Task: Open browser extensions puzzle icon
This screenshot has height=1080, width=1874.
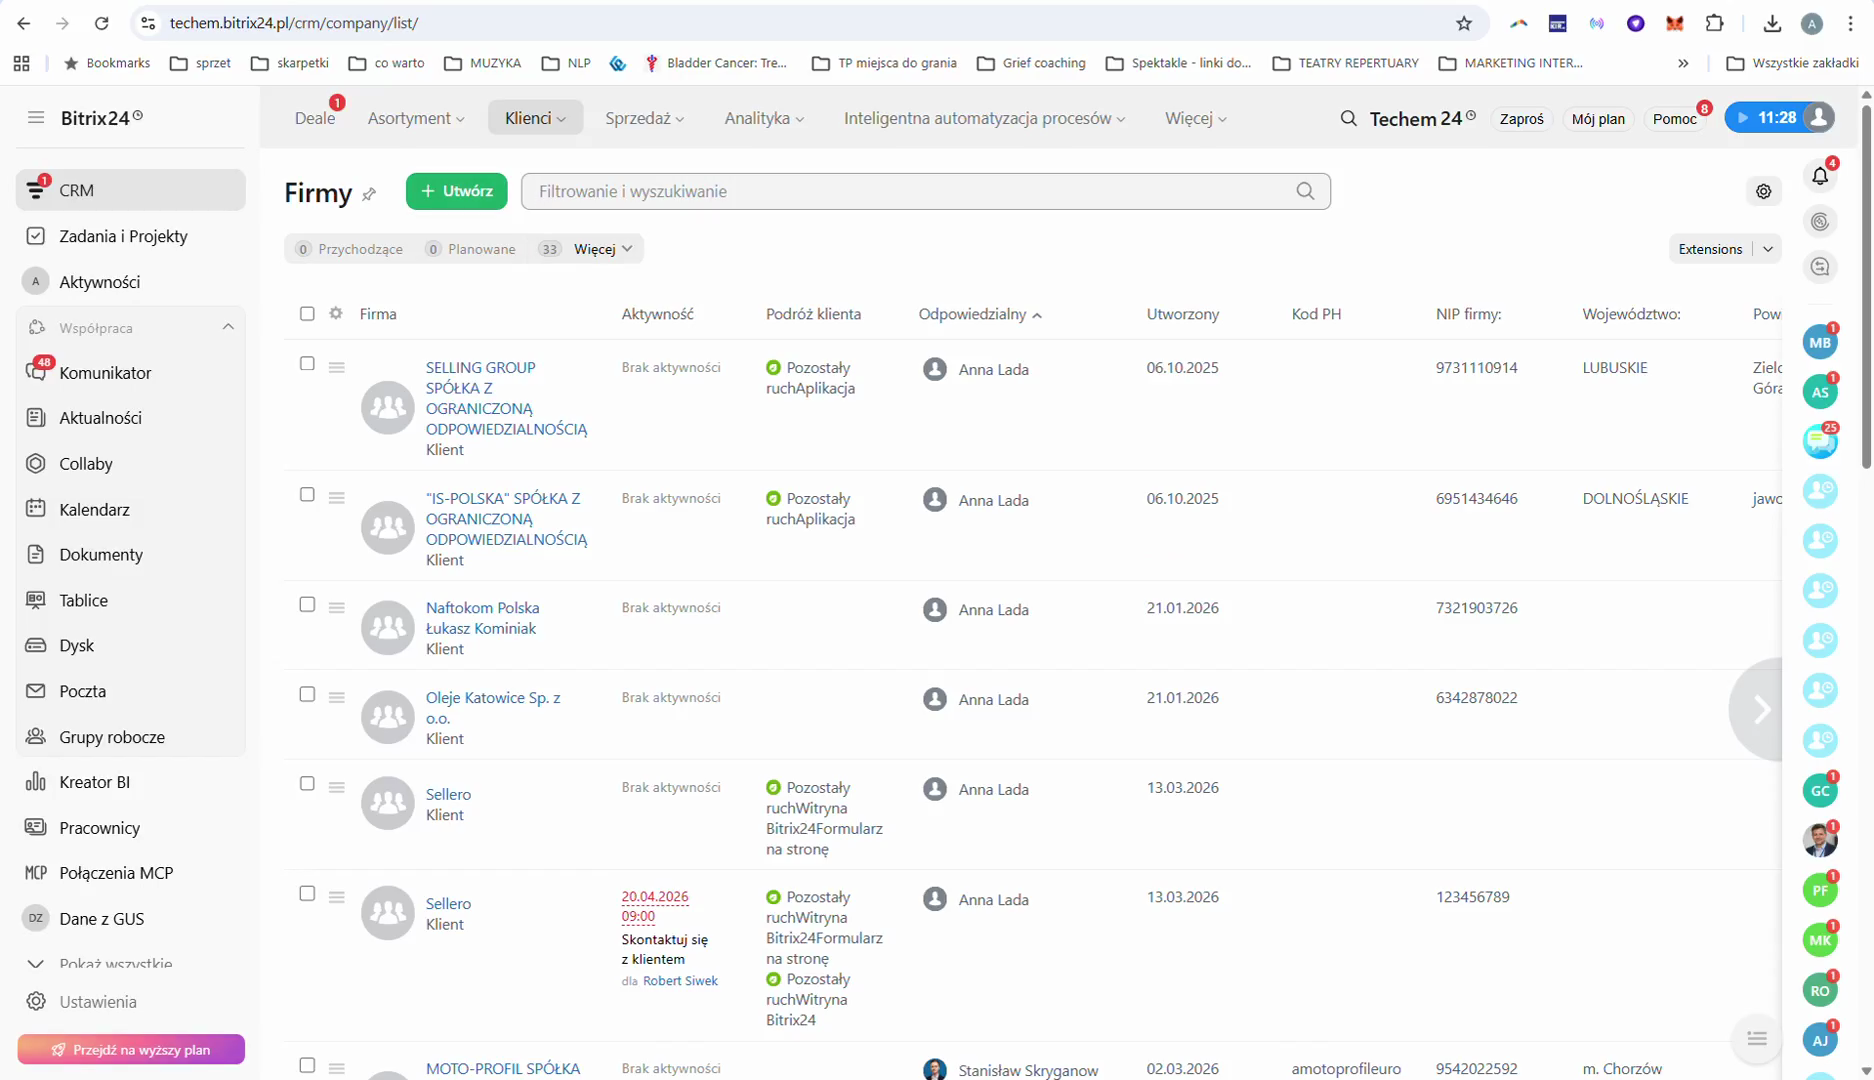Action: pyautogui.click(x=1714, y=23)
